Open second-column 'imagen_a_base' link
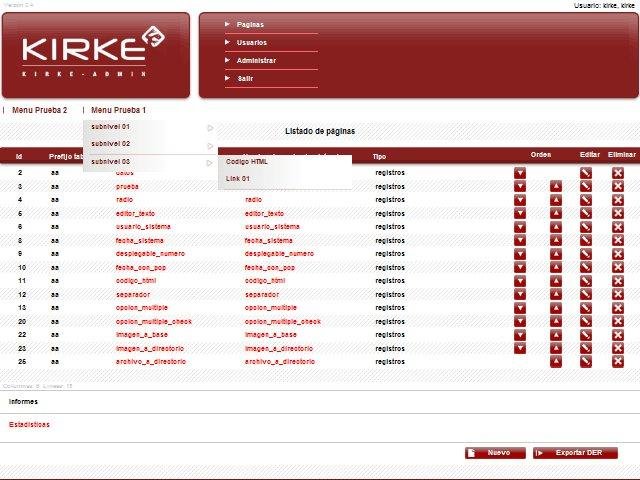 point(270,335)
